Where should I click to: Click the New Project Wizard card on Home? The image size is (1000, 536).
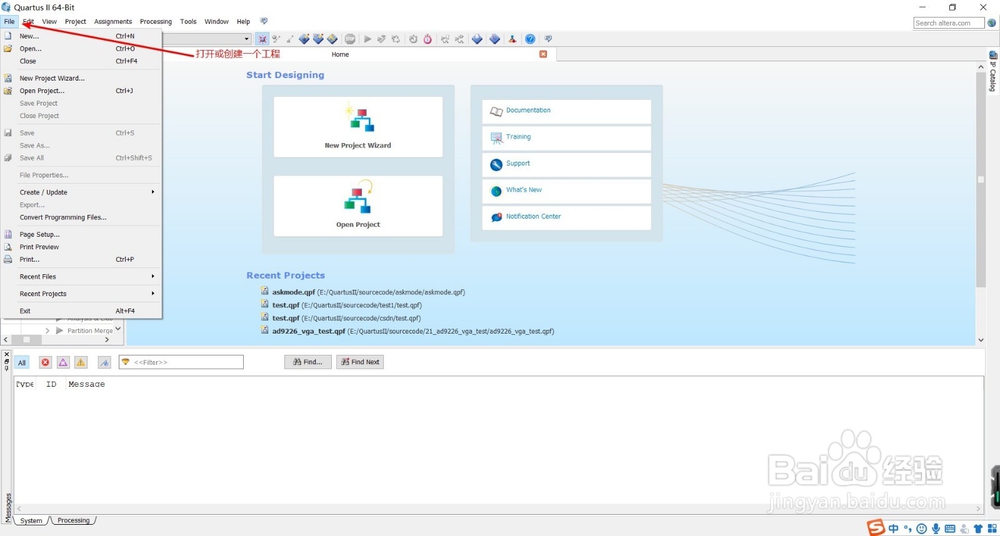(x=358, y=127)
